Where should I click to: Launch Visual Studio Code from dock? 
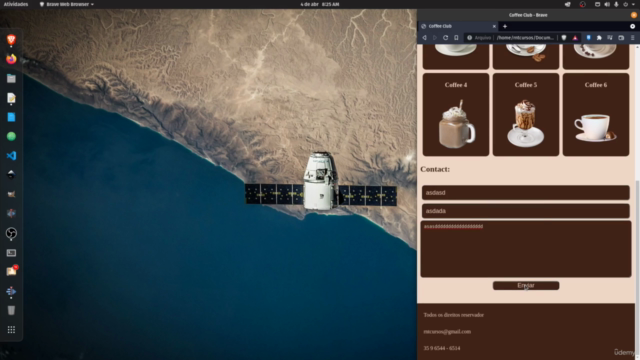[11, 156]
